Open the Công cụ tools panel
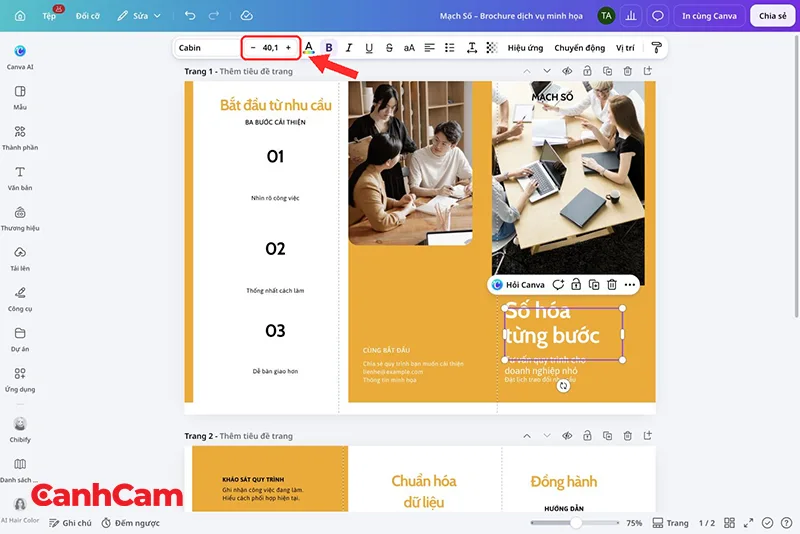Image resolution: width=800 pixels, height=534 pixels. (20, 298)
